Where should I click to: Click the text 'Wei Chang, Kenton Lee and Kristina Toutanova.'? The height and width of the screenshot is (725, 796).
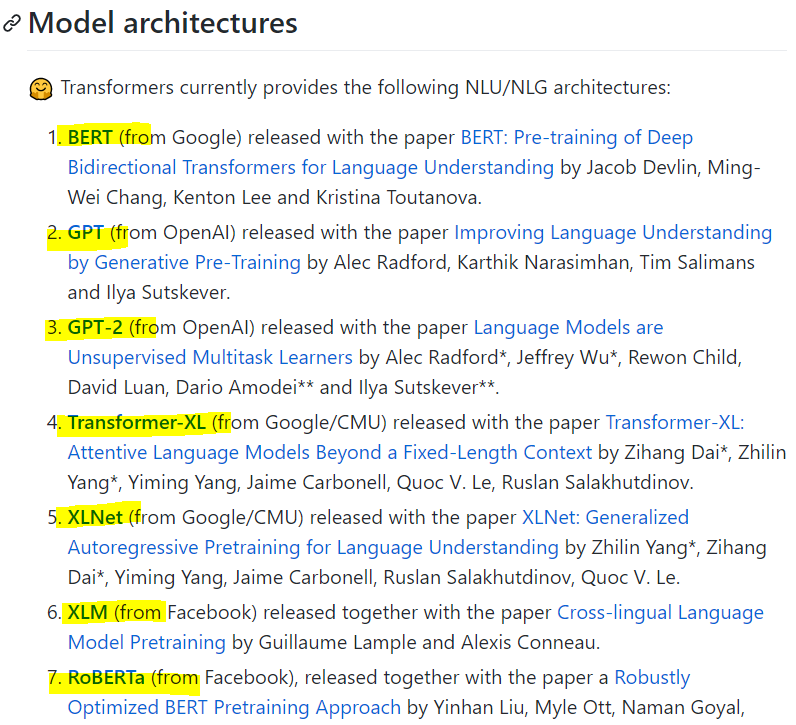(x=275, y=197)
